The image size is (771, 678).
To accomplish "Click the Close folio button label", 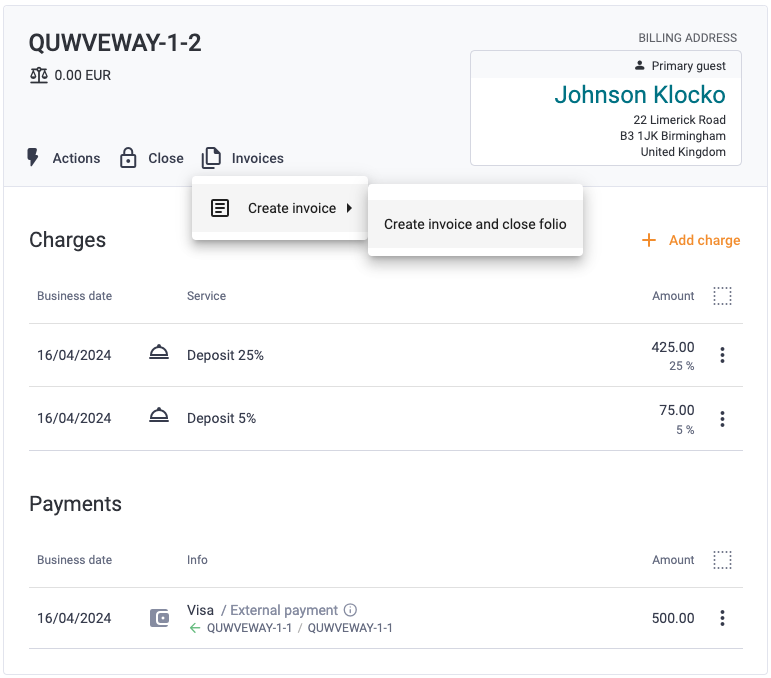I will [166, 158].
